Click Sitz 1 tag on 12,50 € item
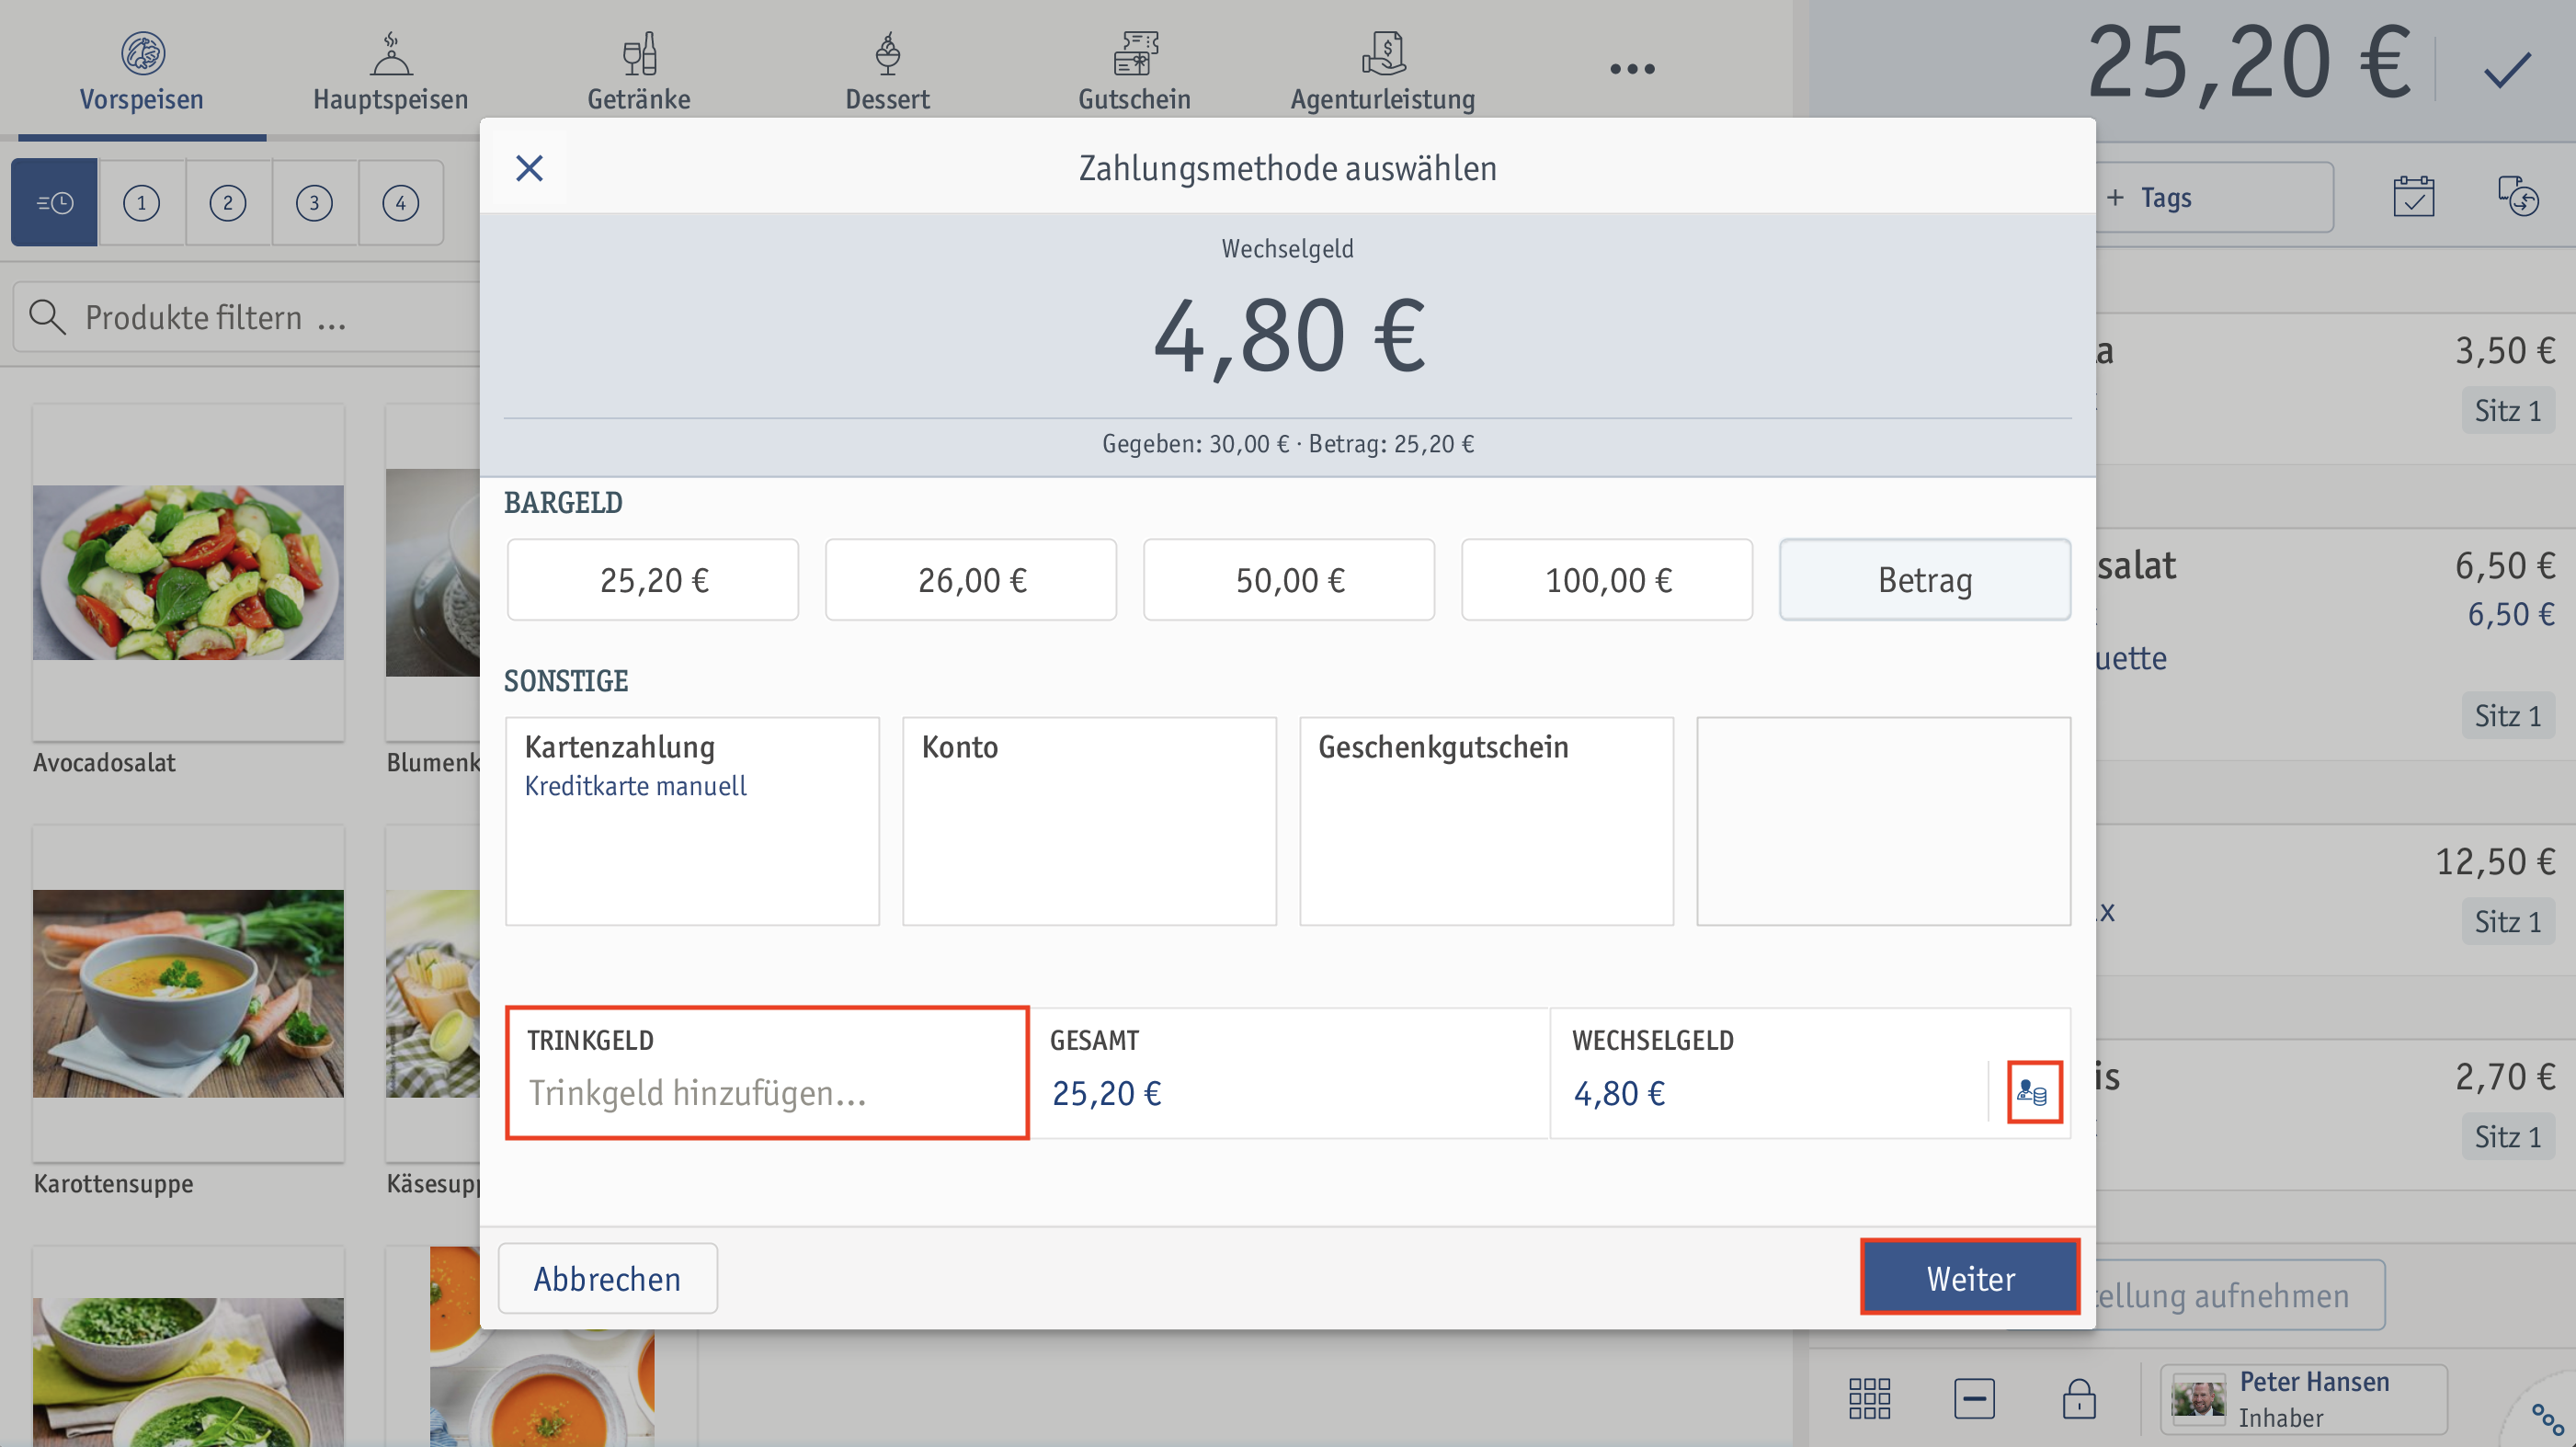Screen dimensions: 2576x1447 click(2507, 921)
